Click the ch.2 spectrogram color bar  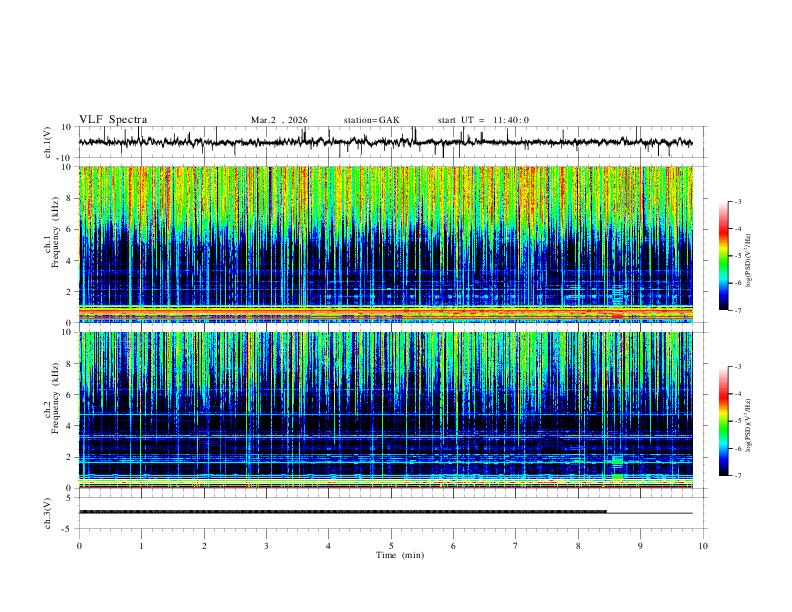point(723,421)
